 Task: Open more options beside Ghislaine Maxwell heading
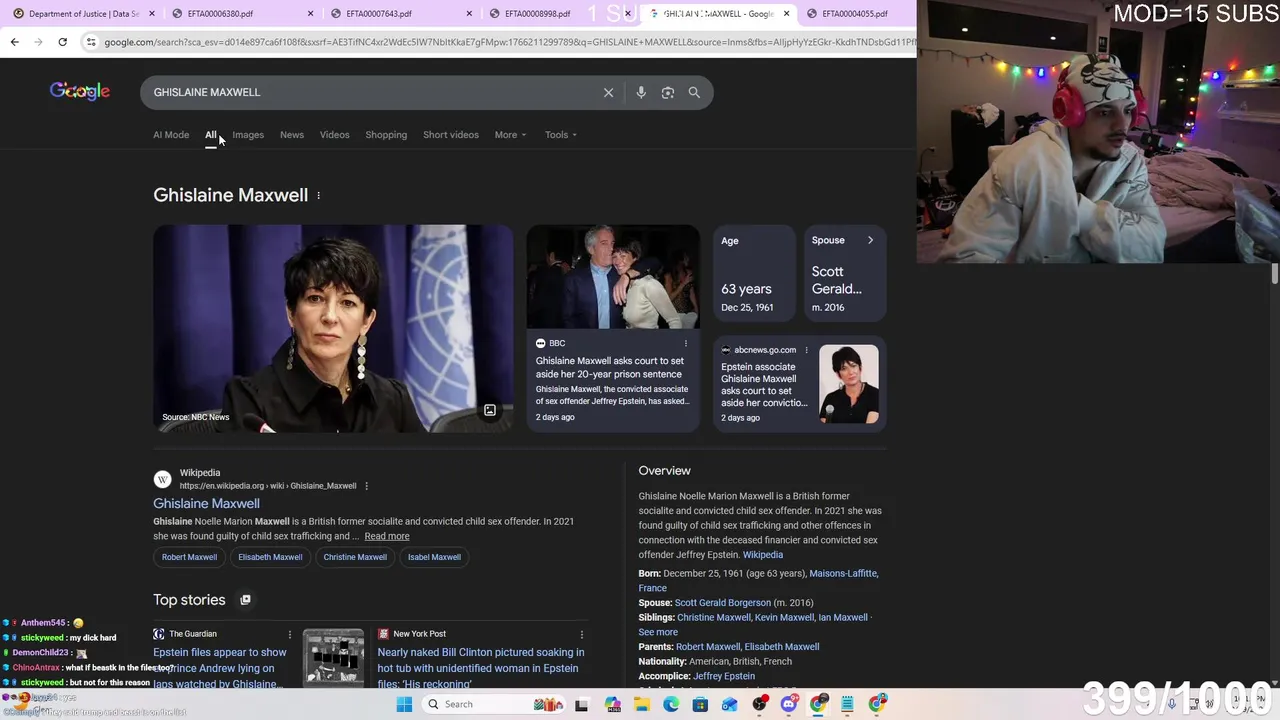tap(318, 195)
